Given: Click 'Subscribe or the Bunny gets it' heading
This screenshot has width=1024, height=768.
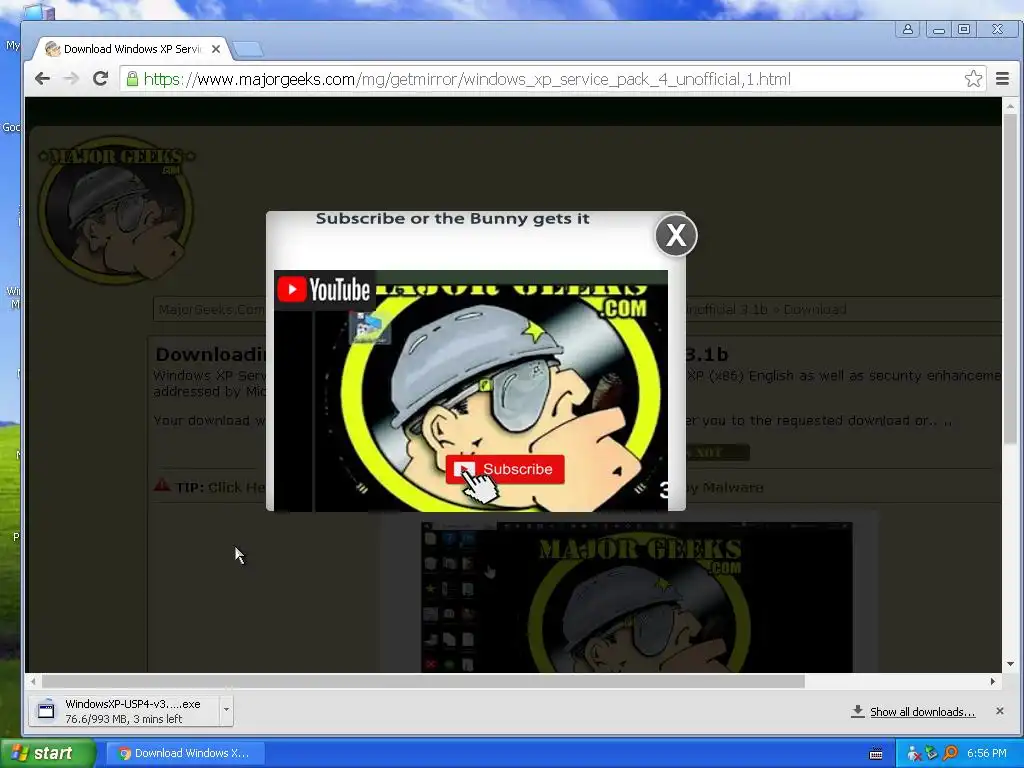Looking at the screenshot, I should (453, 219).
